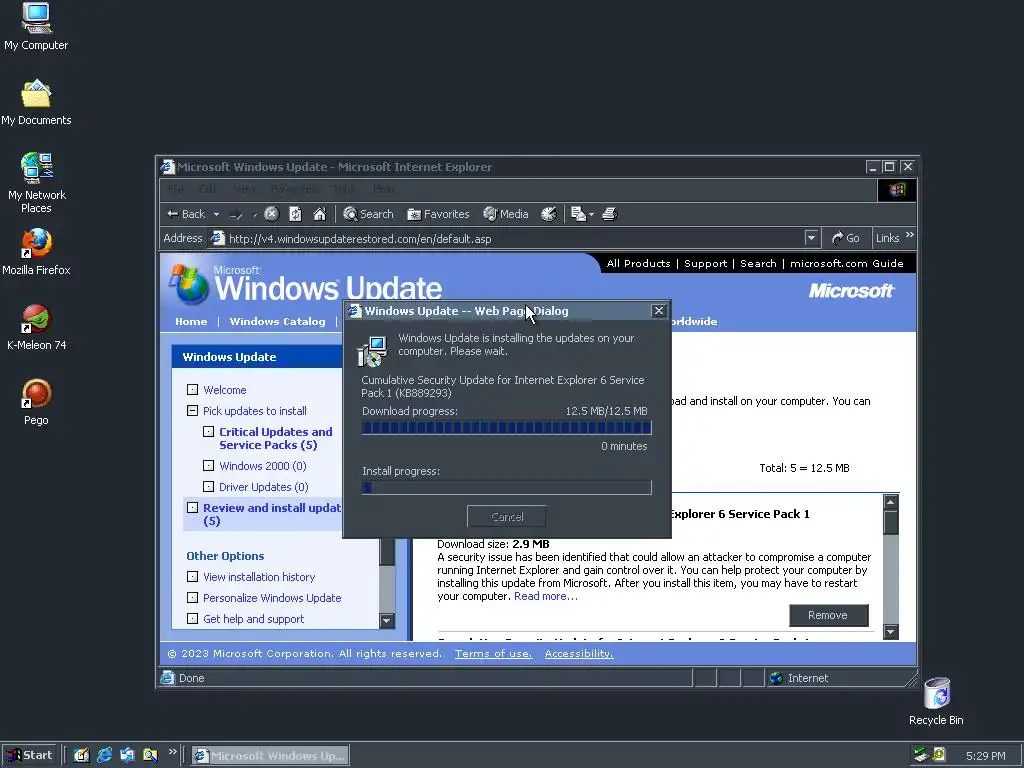Click the All Products link
The width and height of the screenshot is (1024, 768).
(x=638, y=263)
